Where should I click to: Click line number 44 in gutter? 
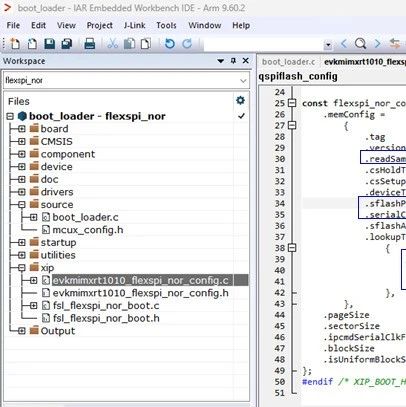pos(280,315)
